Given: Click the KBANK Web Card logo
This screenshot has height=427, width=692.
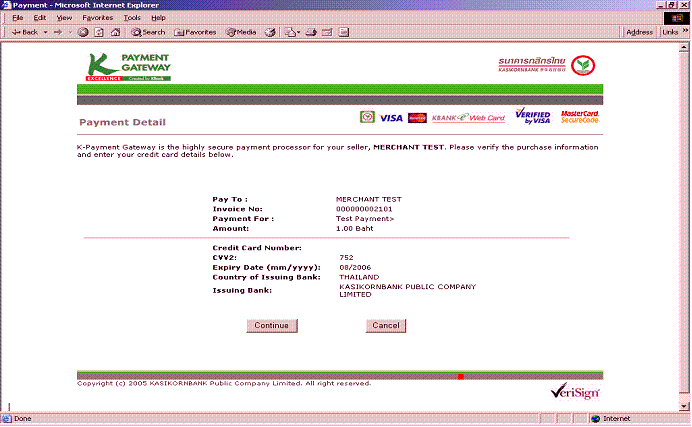Looking at the screenshot, I should pyautogui.click(x=468, y=118).
